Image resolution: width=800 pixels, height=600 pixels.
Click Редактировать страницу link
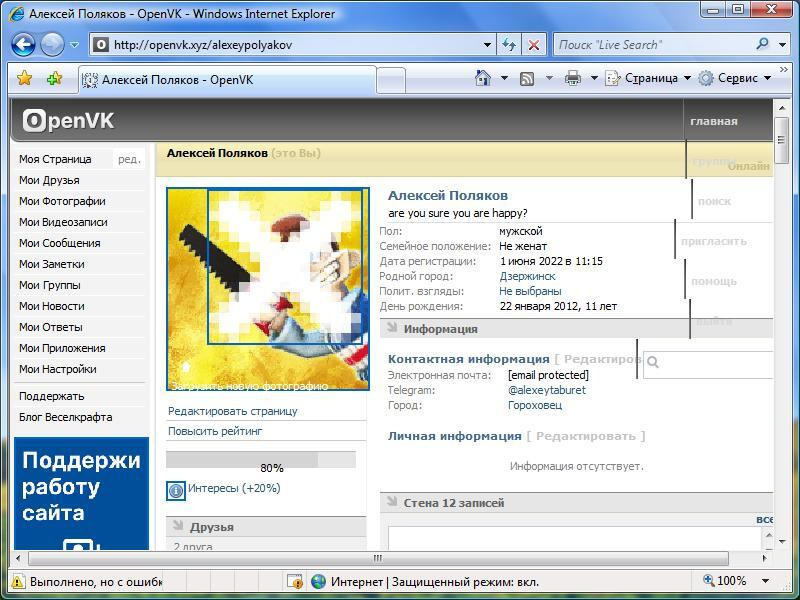coord(233,411)
